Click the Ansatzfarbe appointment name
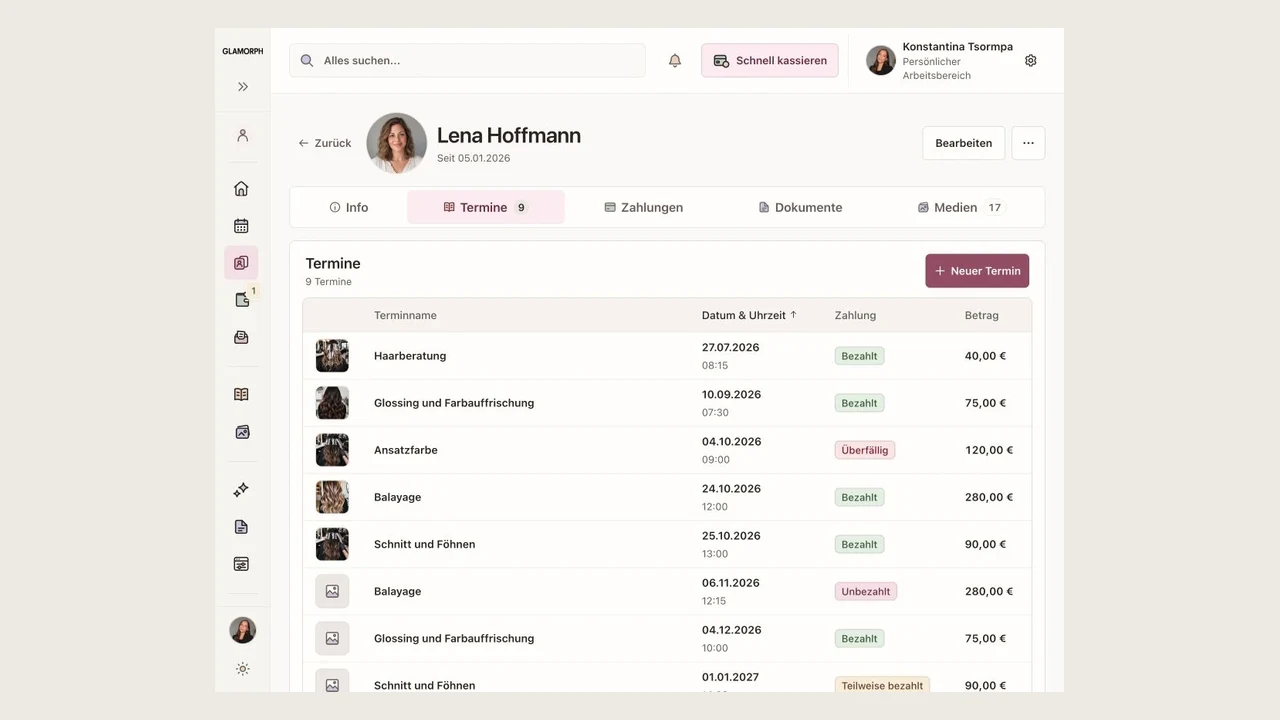 tap(406, 450)
